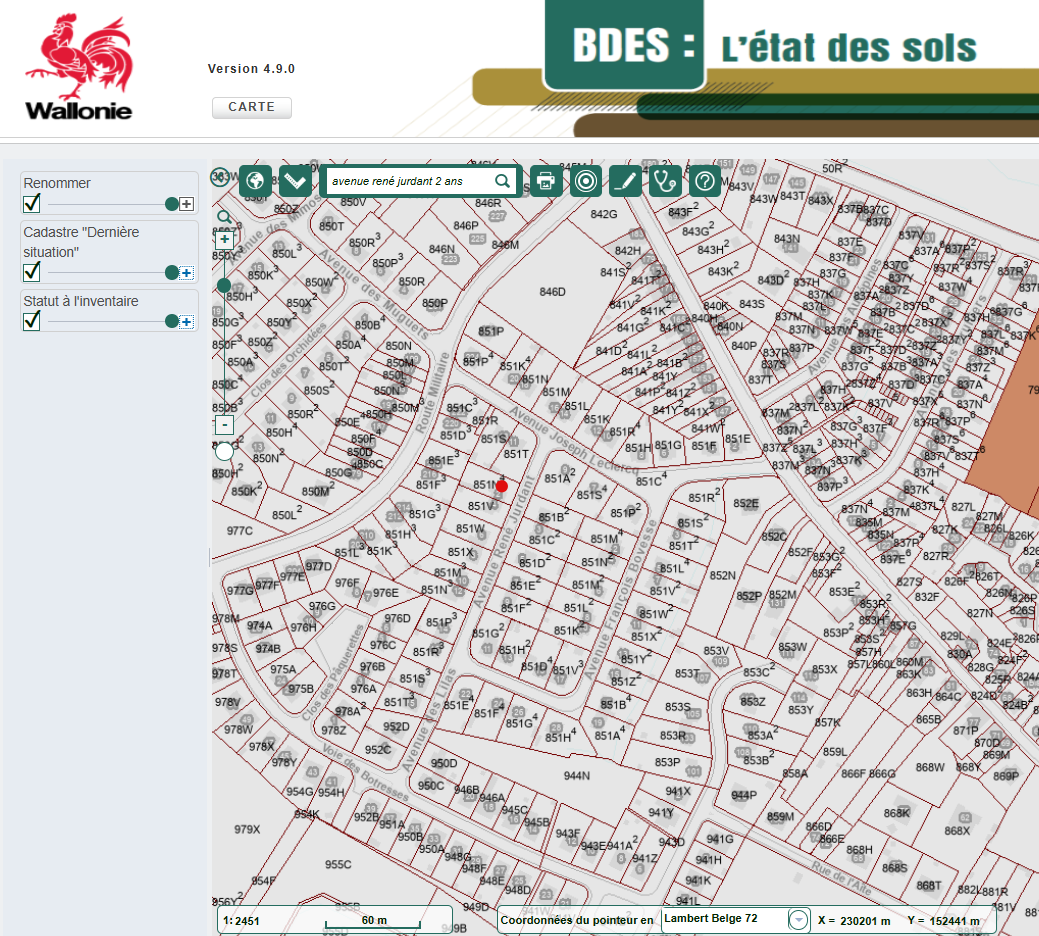1039x936 pixels.
Task: Disable the Statut à l'inventaire layer checkbox
Action: point(32,321)
